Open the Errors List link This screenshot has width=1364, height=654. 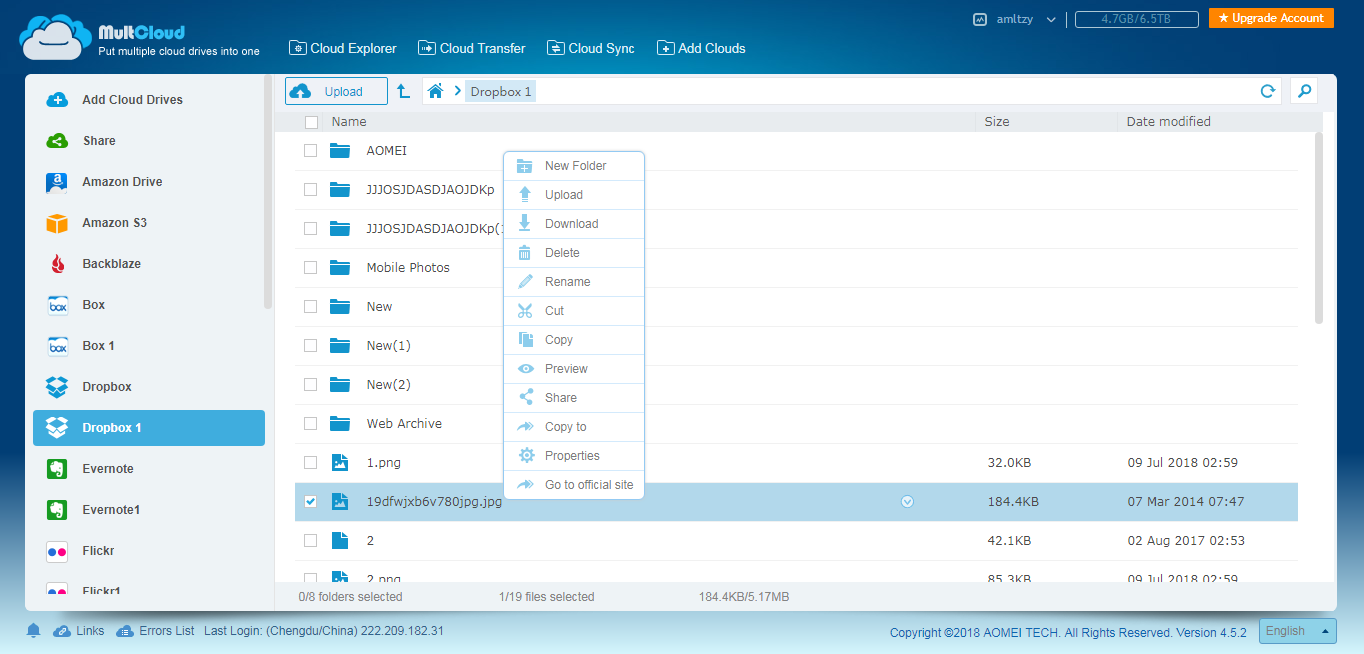click(x=166, y=631)
